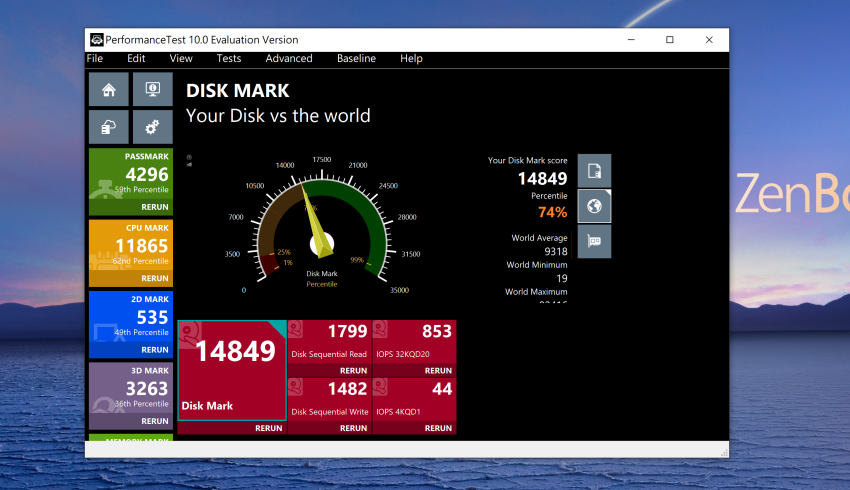Click the World Average 9318 value
This screenshot has width=850, height=490.
pyautogui.click(x=556, y=252)
